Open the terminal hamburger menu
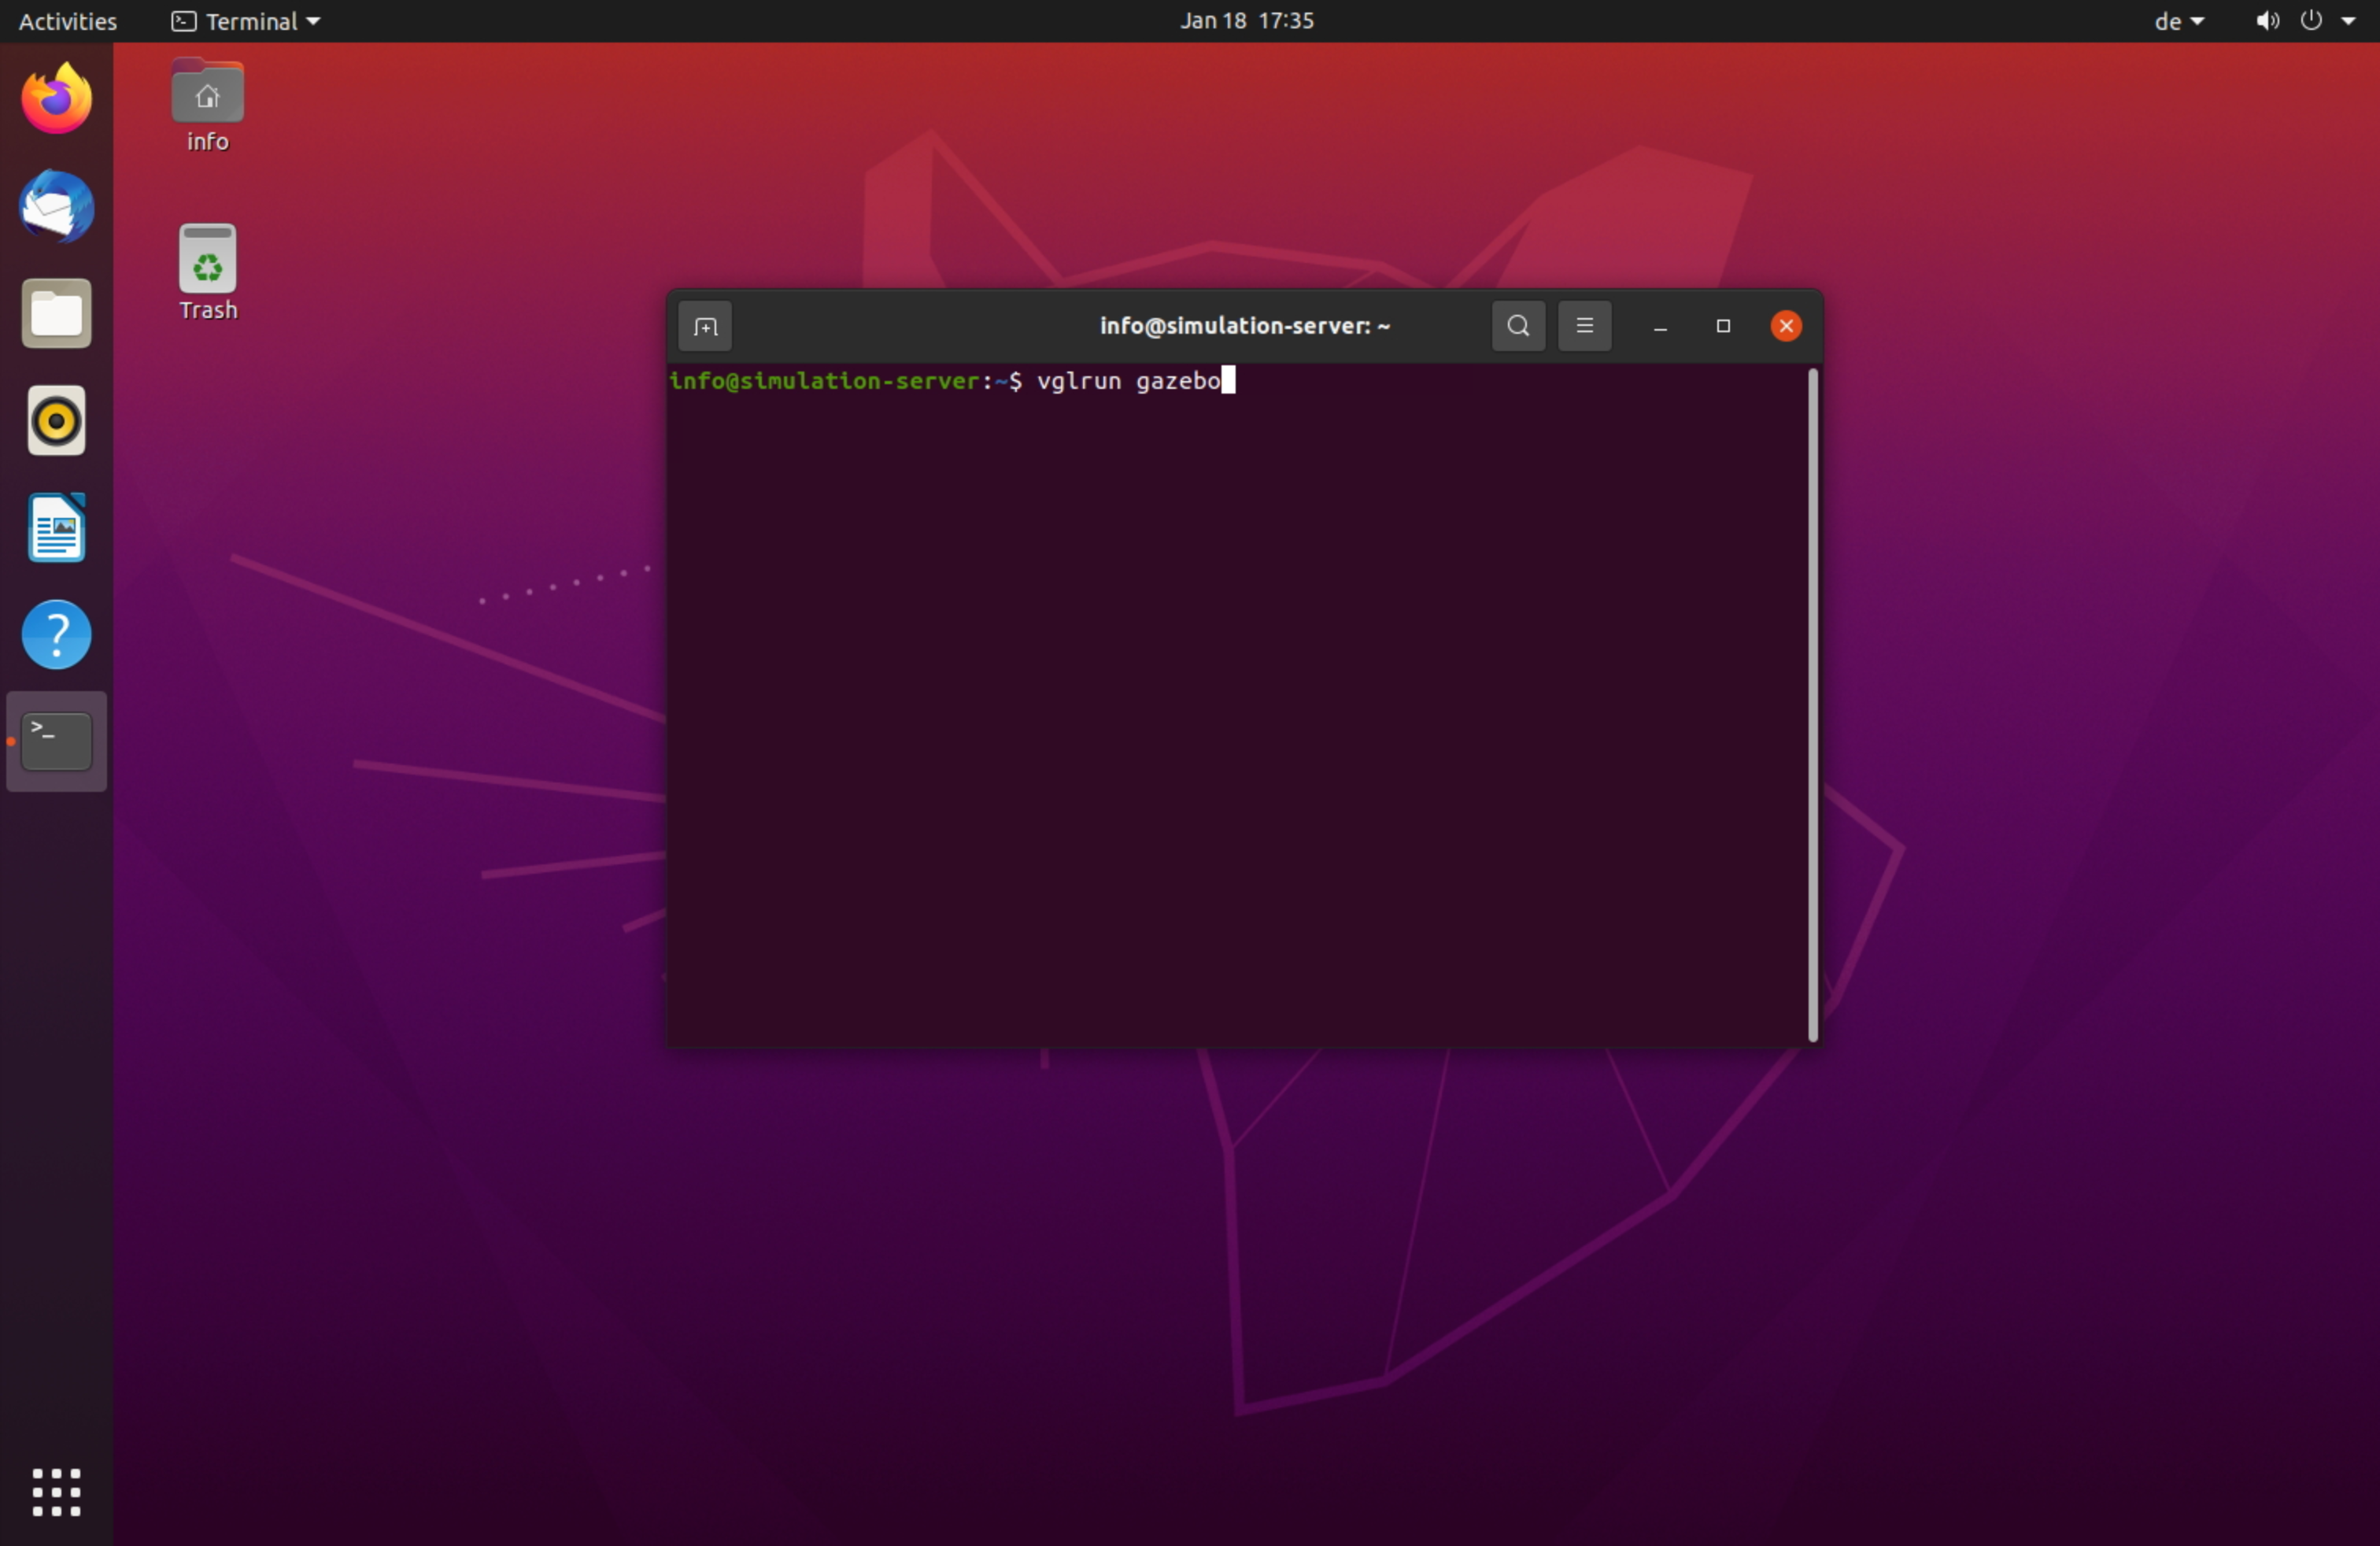2380x1546 pixels. coord(1584,326)
